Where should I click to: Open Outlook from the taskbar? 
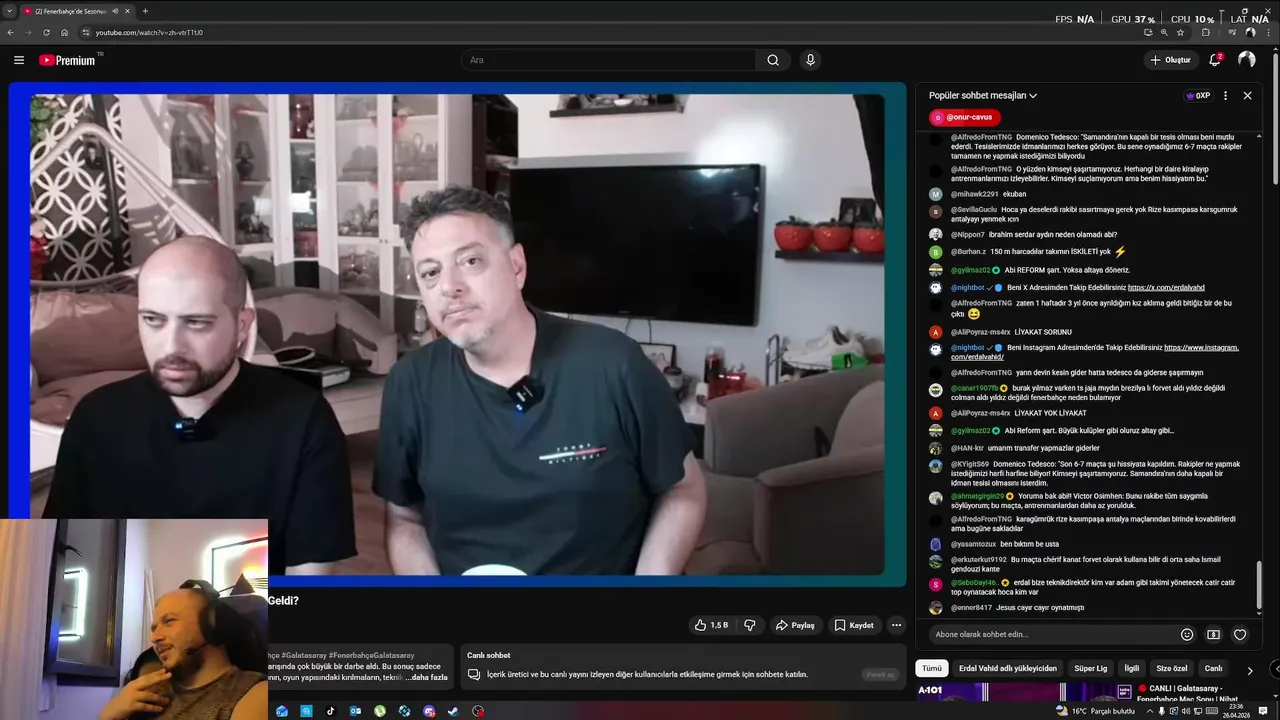coord(355,711)
